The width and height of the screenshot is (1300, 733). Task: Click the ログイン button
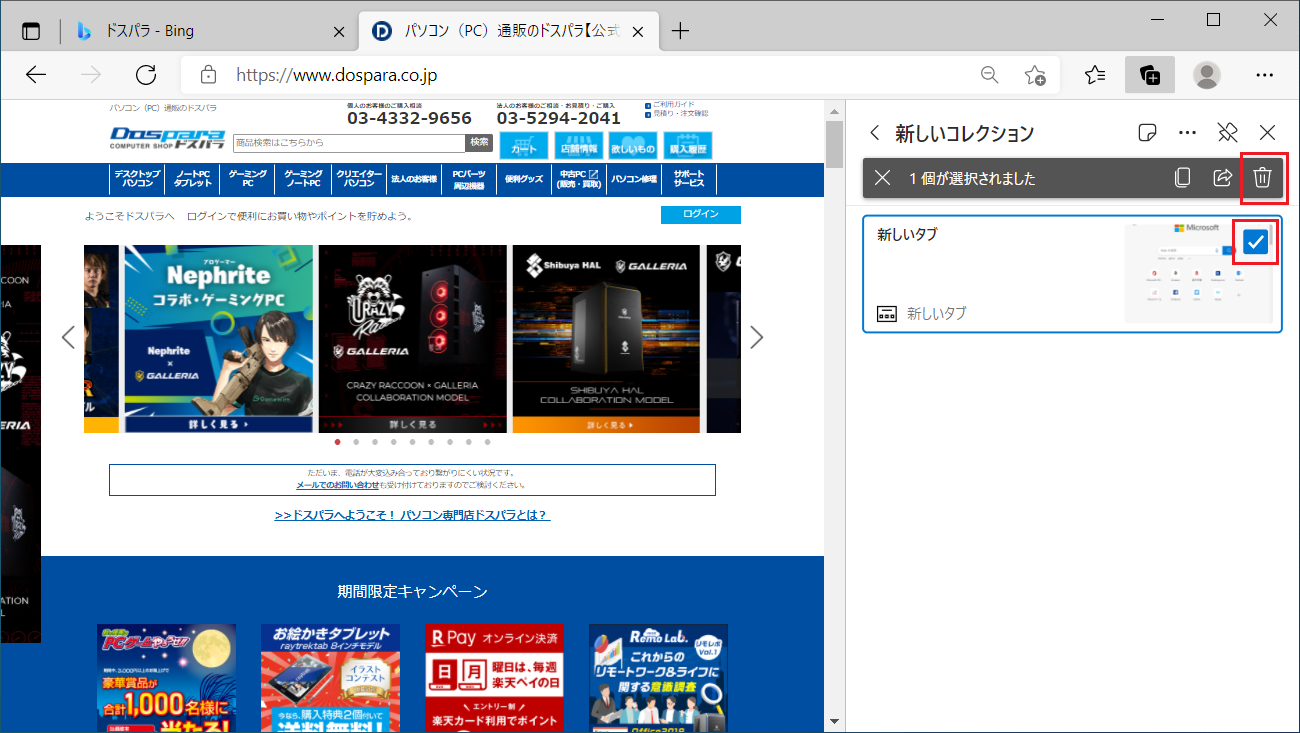coord(701,214)
